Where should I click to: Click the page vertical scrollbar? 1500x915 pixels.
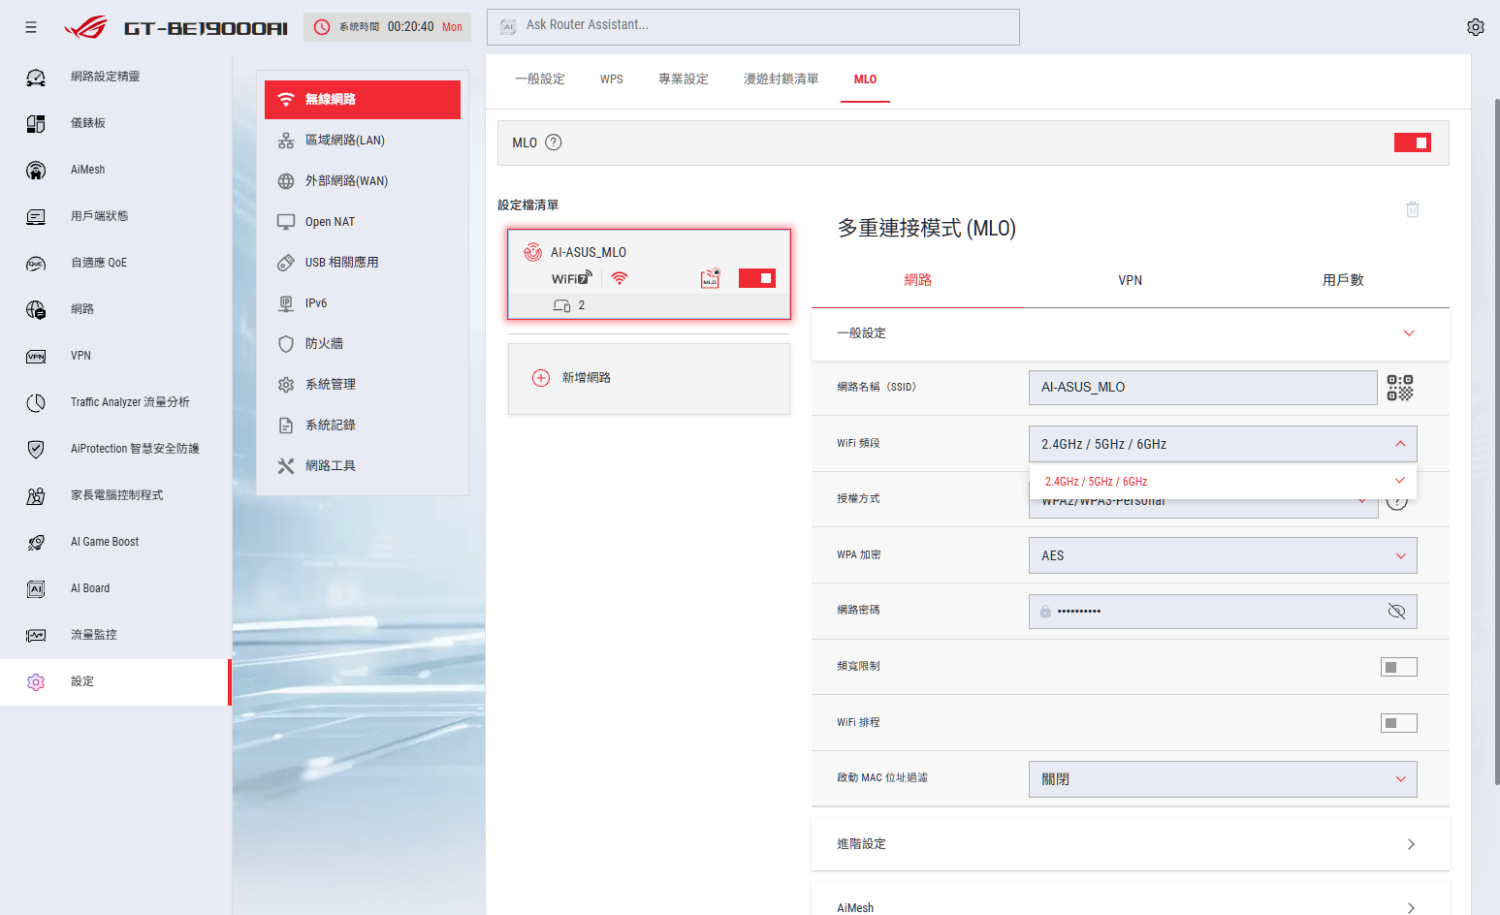click(x=1496, y=440)
